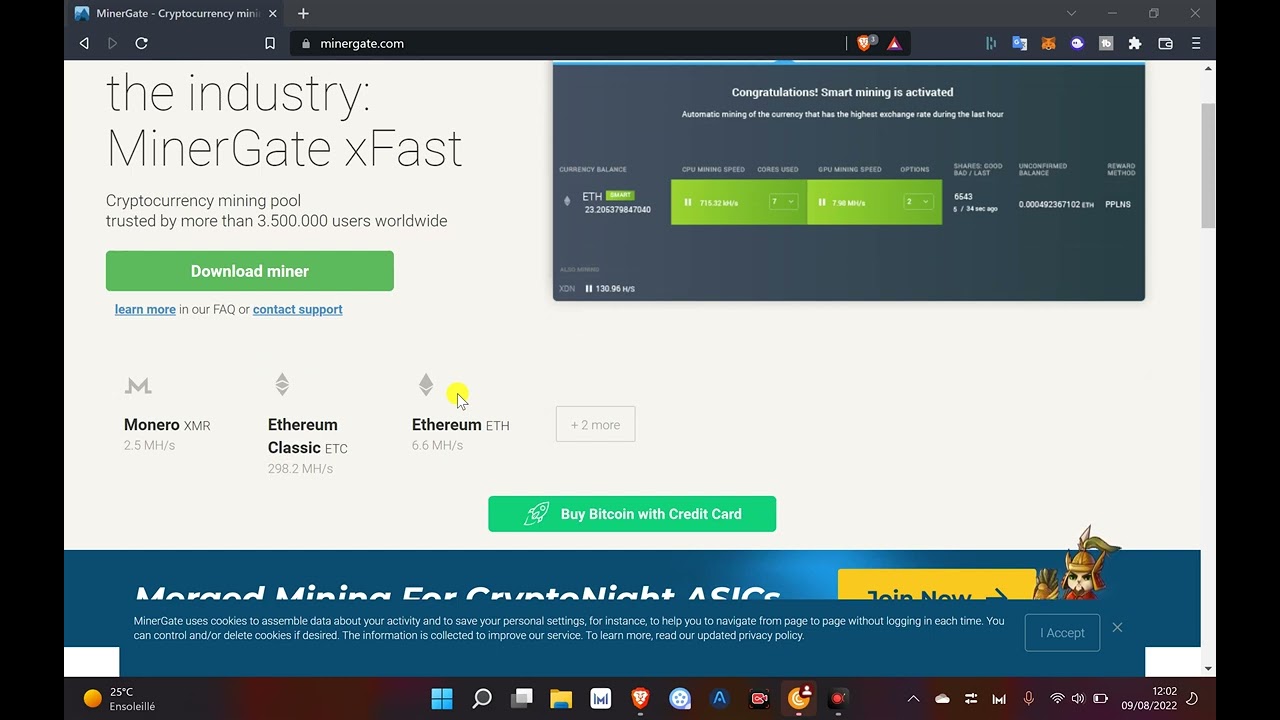This screenshot has width=1280, height=720.
Task: Pause CPU mining in the preview
Action: click(x=688, y=202)
